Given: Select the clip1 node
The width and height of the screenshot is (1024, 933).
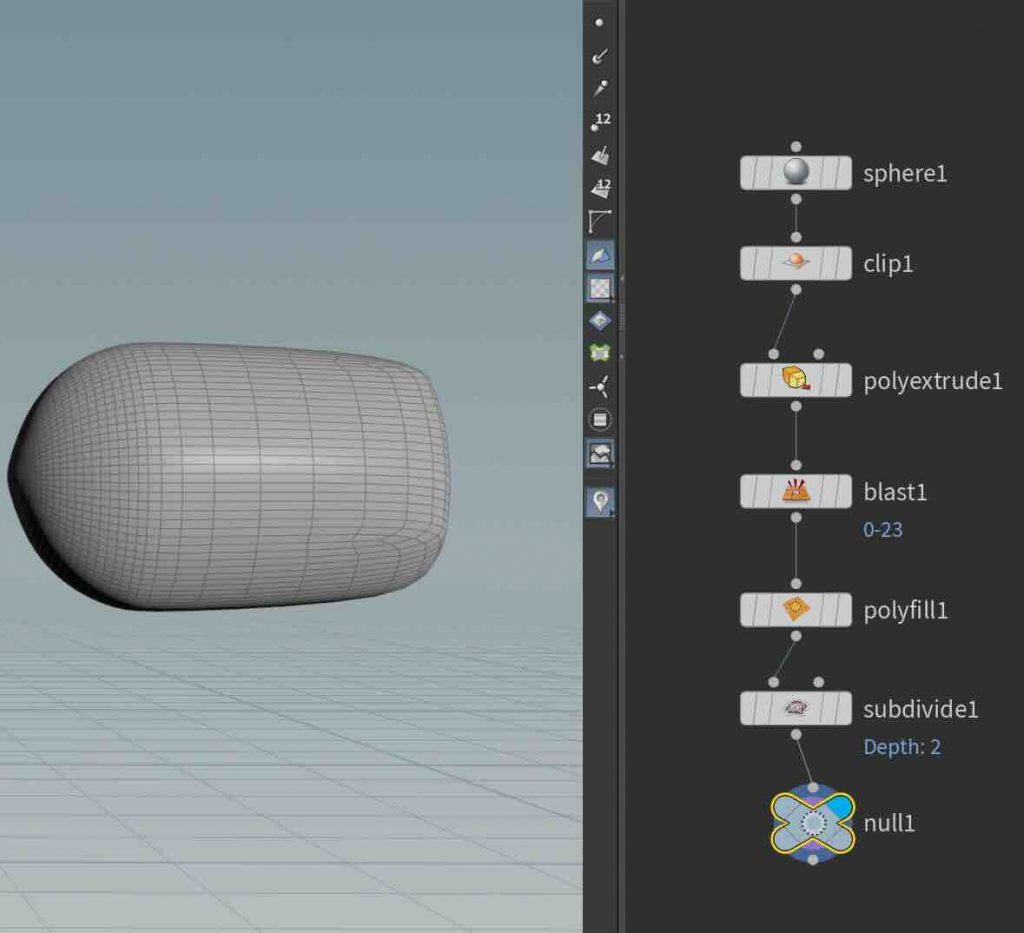Looking at the screenshot, I should (x=795, y=263).
